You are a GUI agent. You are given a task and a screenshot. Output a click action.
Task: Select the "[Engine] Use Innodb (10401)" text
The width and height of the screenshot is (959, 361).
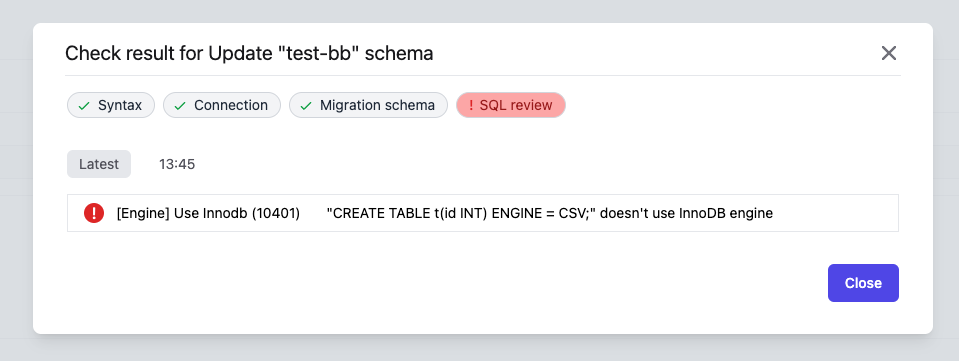click(208, 214)
